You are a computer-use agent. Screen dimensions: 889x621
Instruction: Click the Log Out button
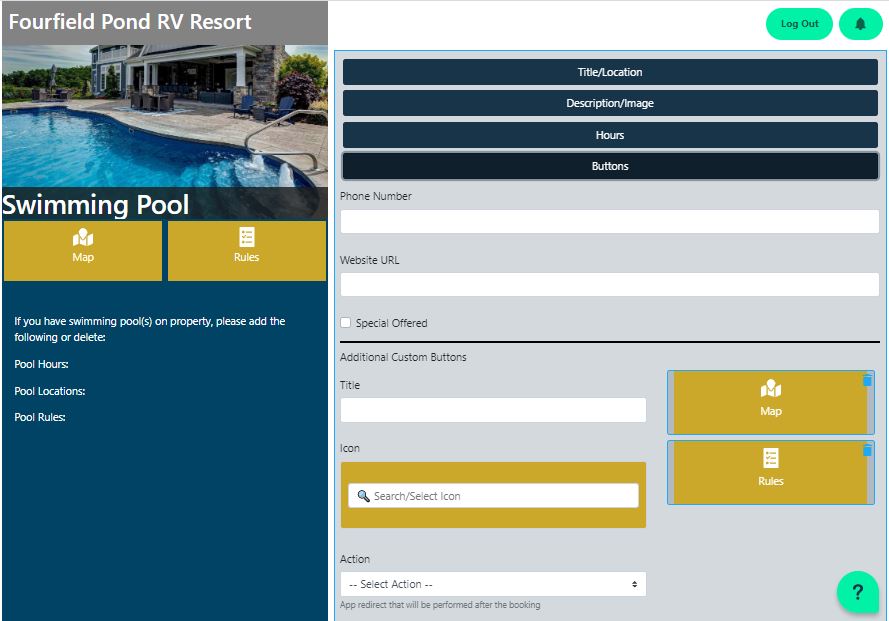[x=799, y=24]
